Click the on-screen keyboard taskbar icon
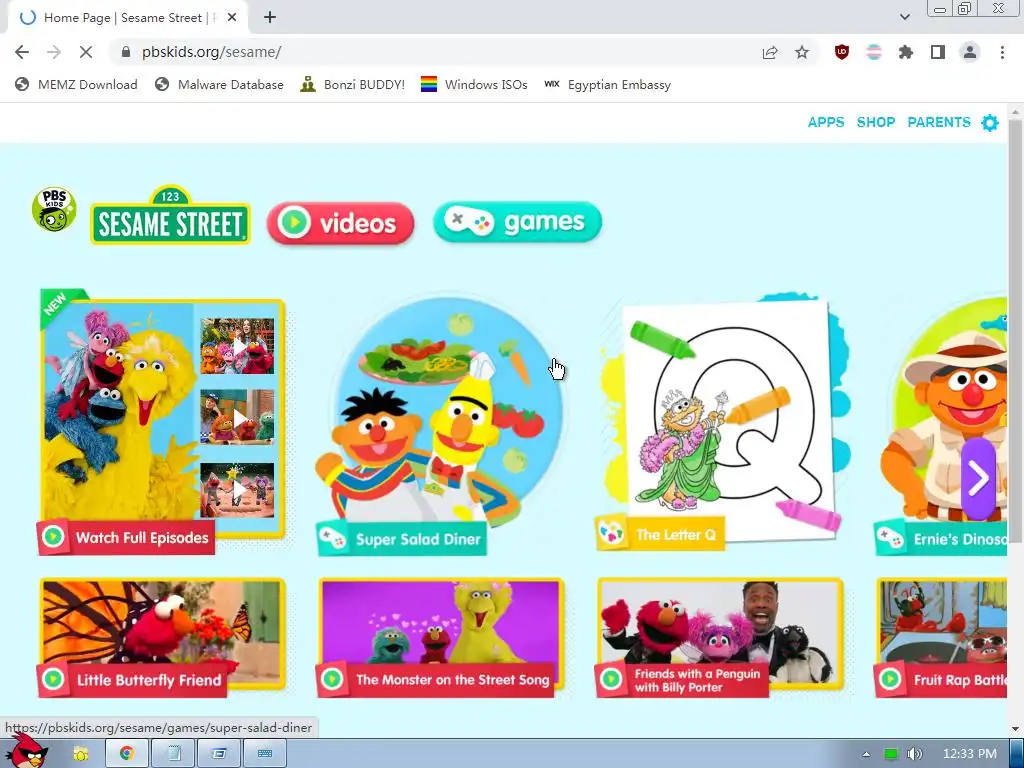 pos(264,754)
